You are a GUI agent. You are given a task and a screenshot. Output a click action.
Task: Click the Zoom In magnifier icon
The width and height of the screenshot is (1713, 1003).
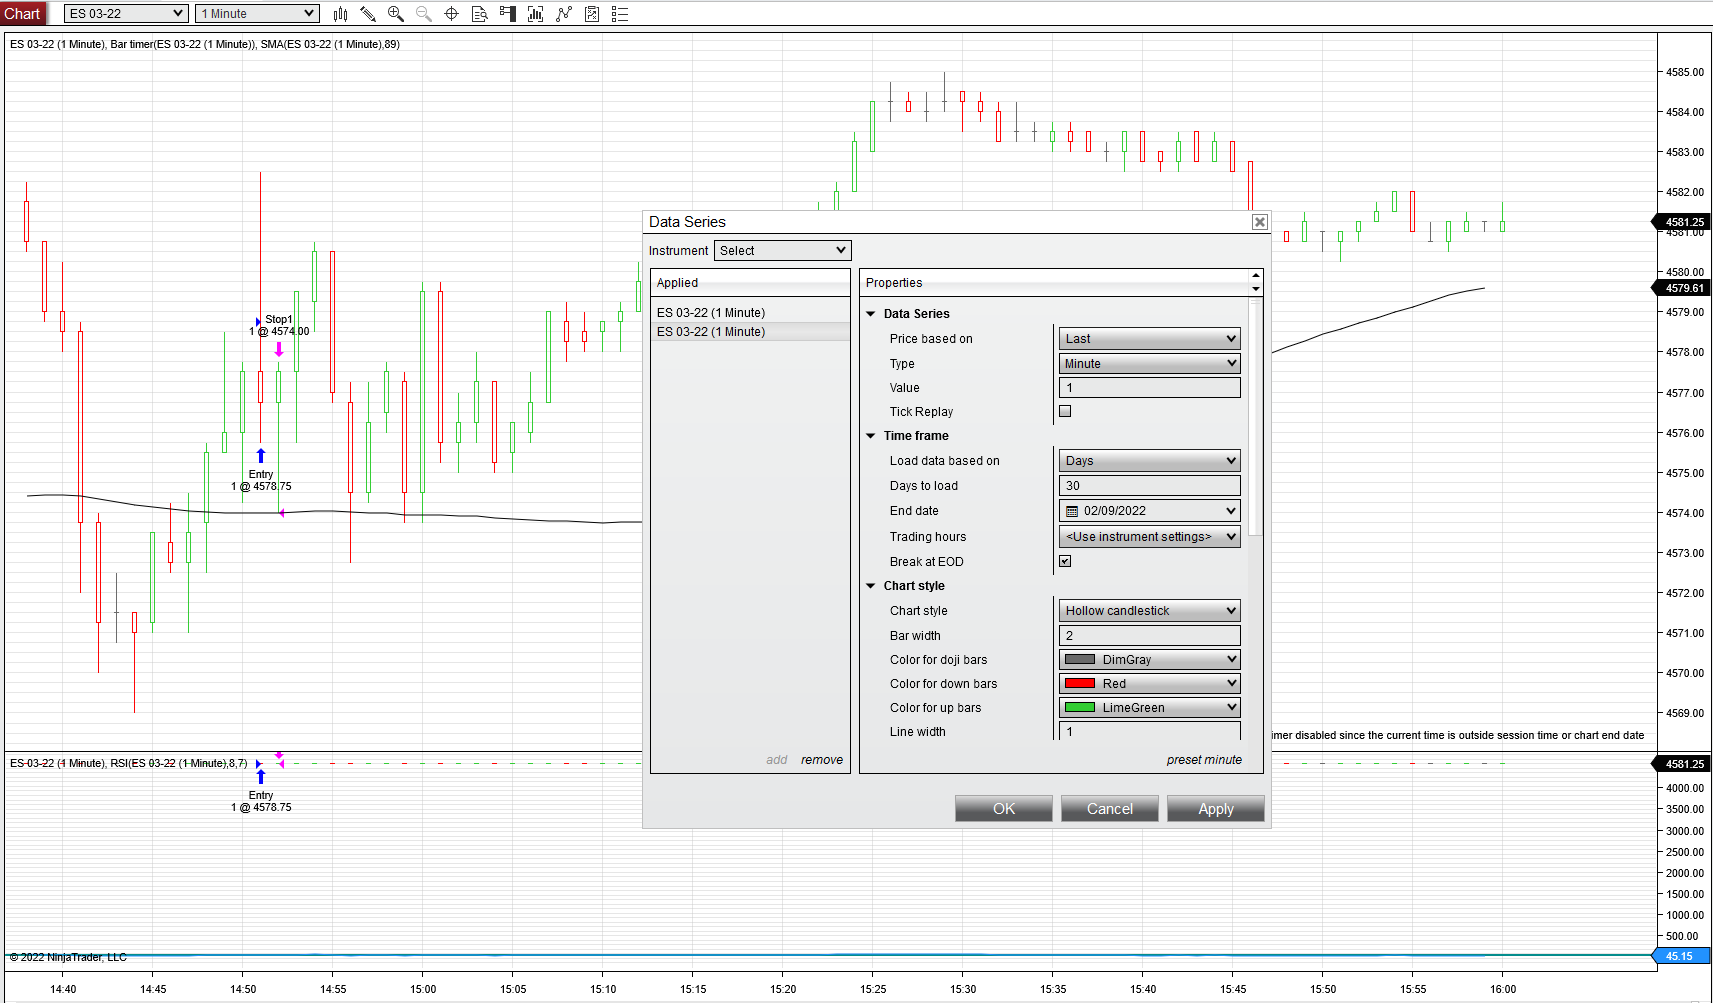pyautogui.click(x=396, y=14)
